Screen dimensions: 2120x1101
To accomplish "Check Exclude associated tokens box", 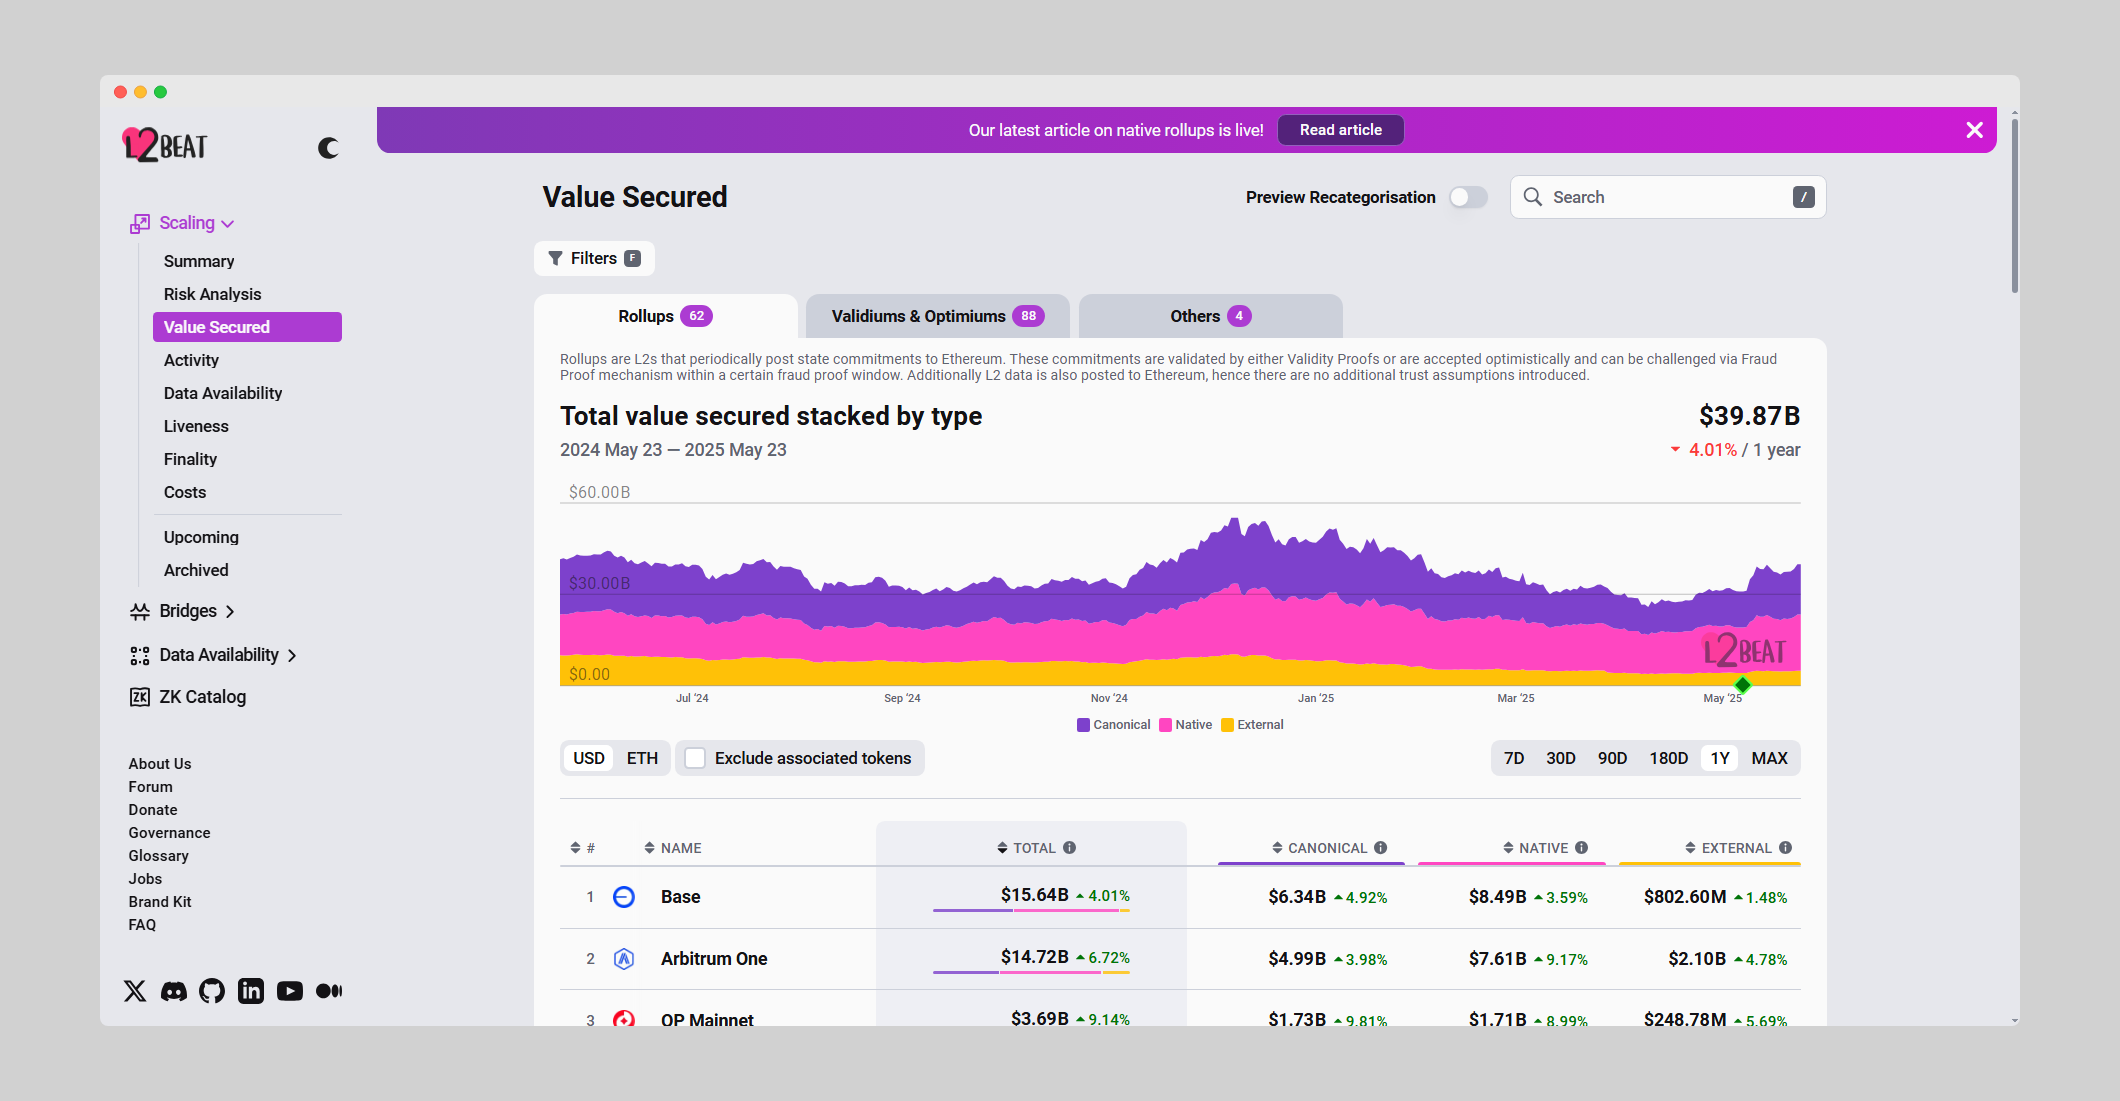I will click(x=695, y=758).
